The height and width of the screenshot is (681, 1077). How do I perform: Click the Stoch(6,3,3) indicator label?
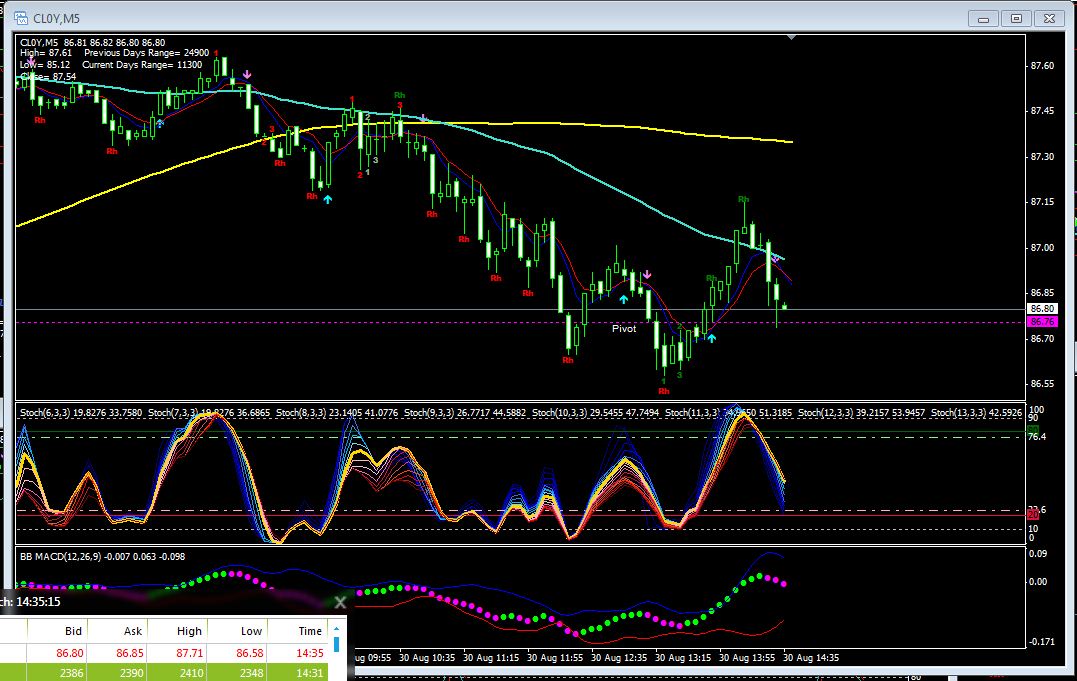[x=80, y=413]
